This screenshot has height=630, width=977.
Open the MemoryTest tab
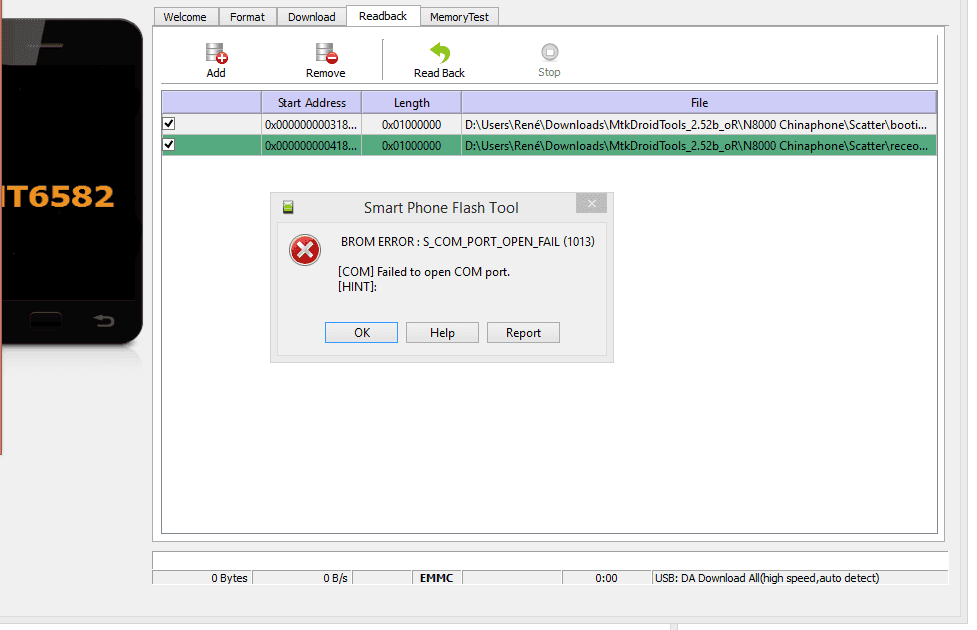click(x=459, y=17)
